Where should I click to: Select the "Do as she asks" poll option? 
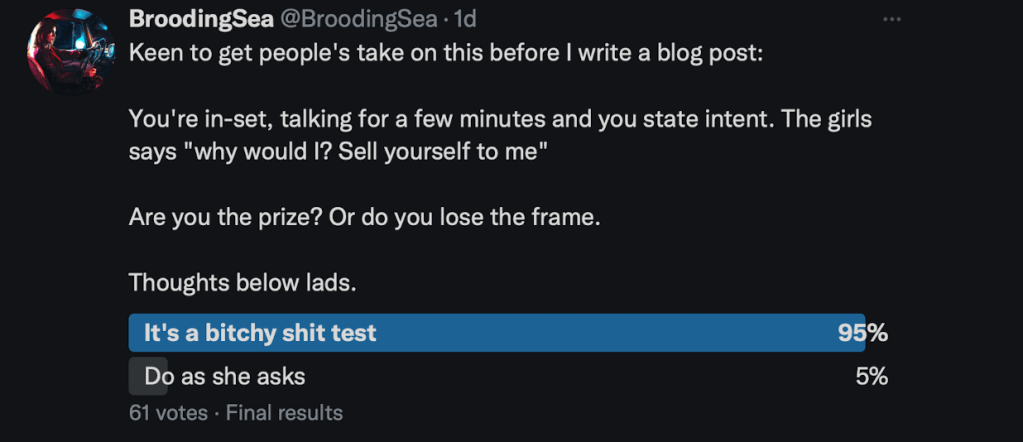(225, 377)
